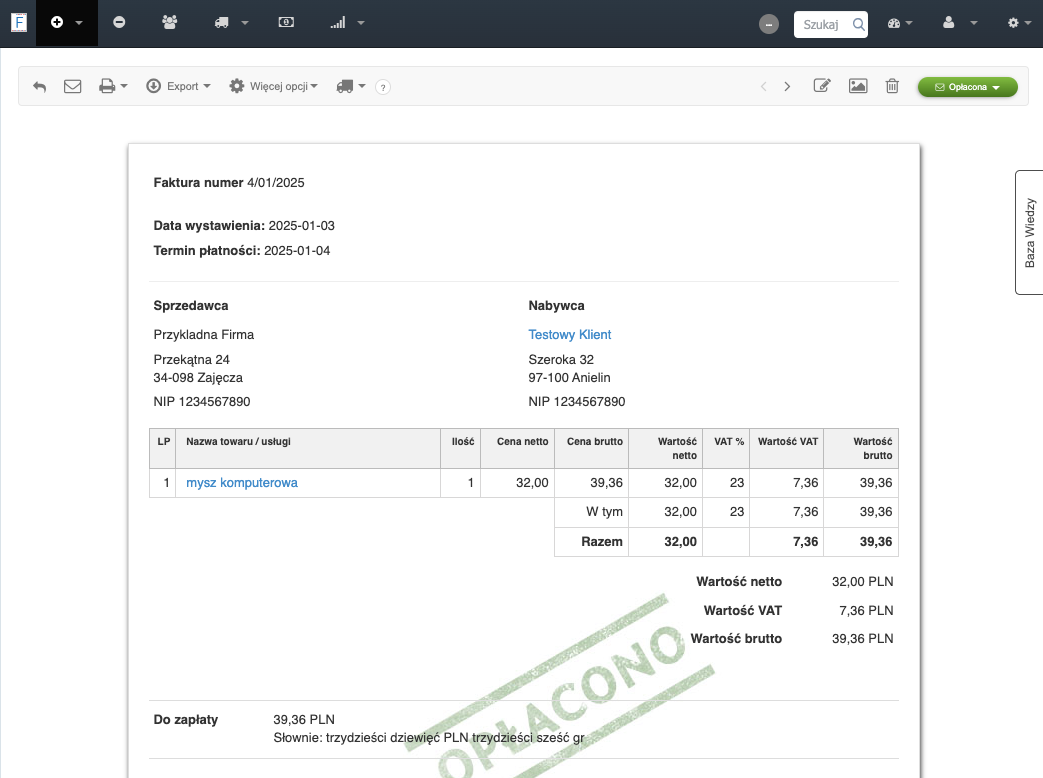Open the Fakturownia F logo home
The width and height of the screenshot is (1043, 778).
[x=19, y=23]
